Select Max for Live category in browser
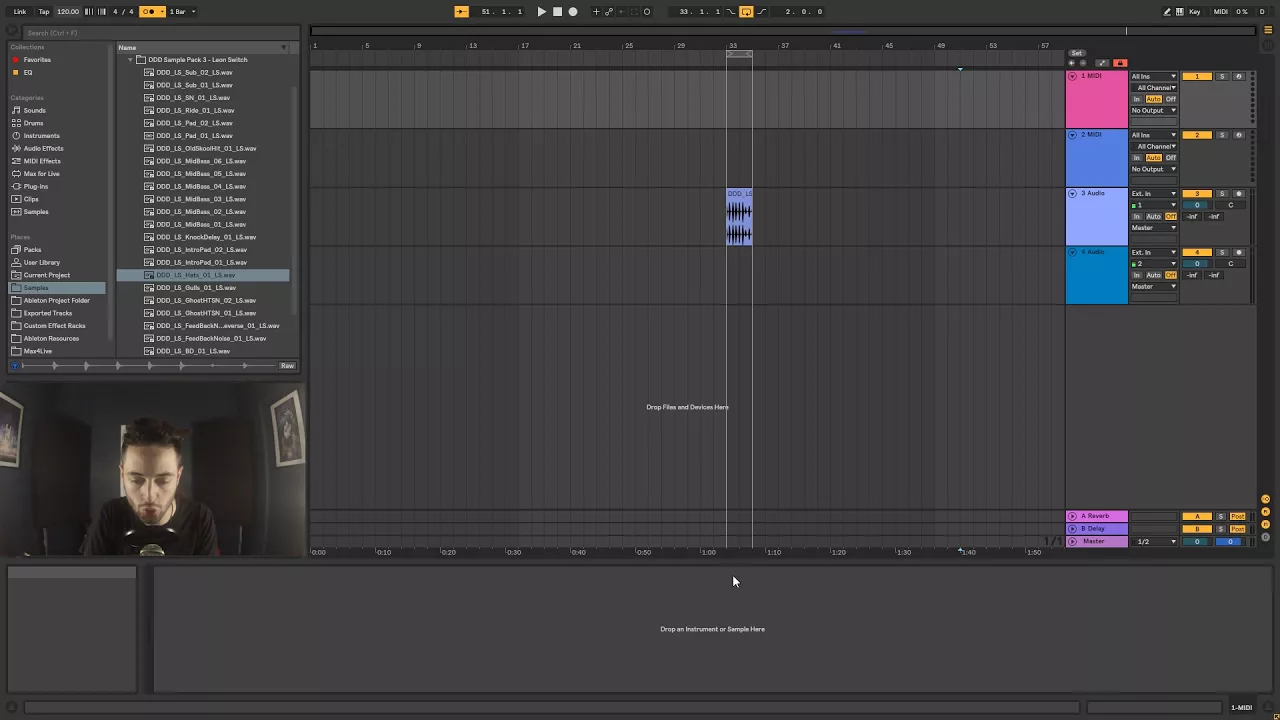 [x=41, y=174]
